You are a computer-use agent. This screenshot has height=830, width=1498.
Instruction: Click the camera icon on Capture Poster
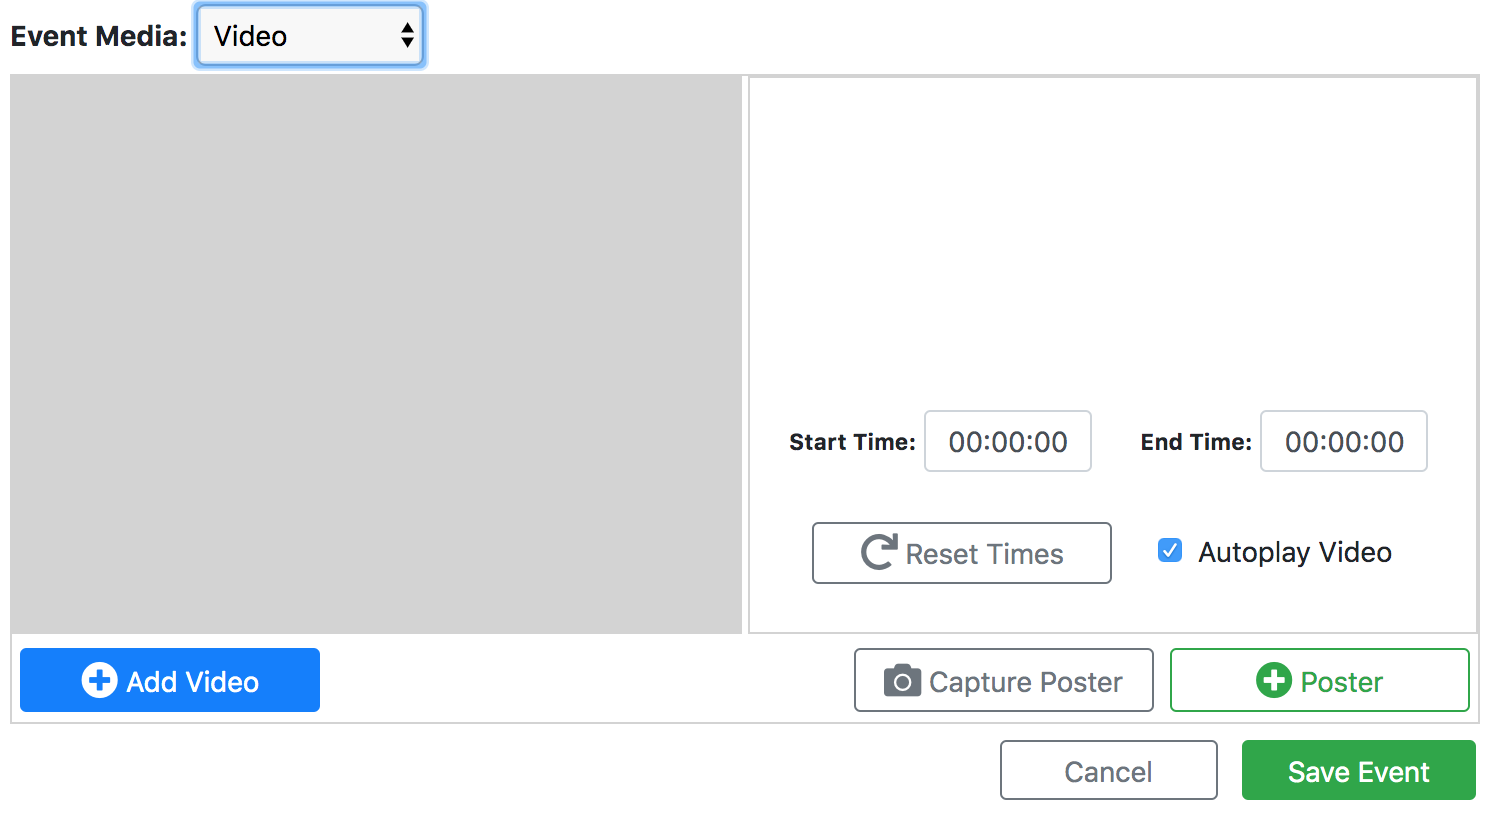902,680
